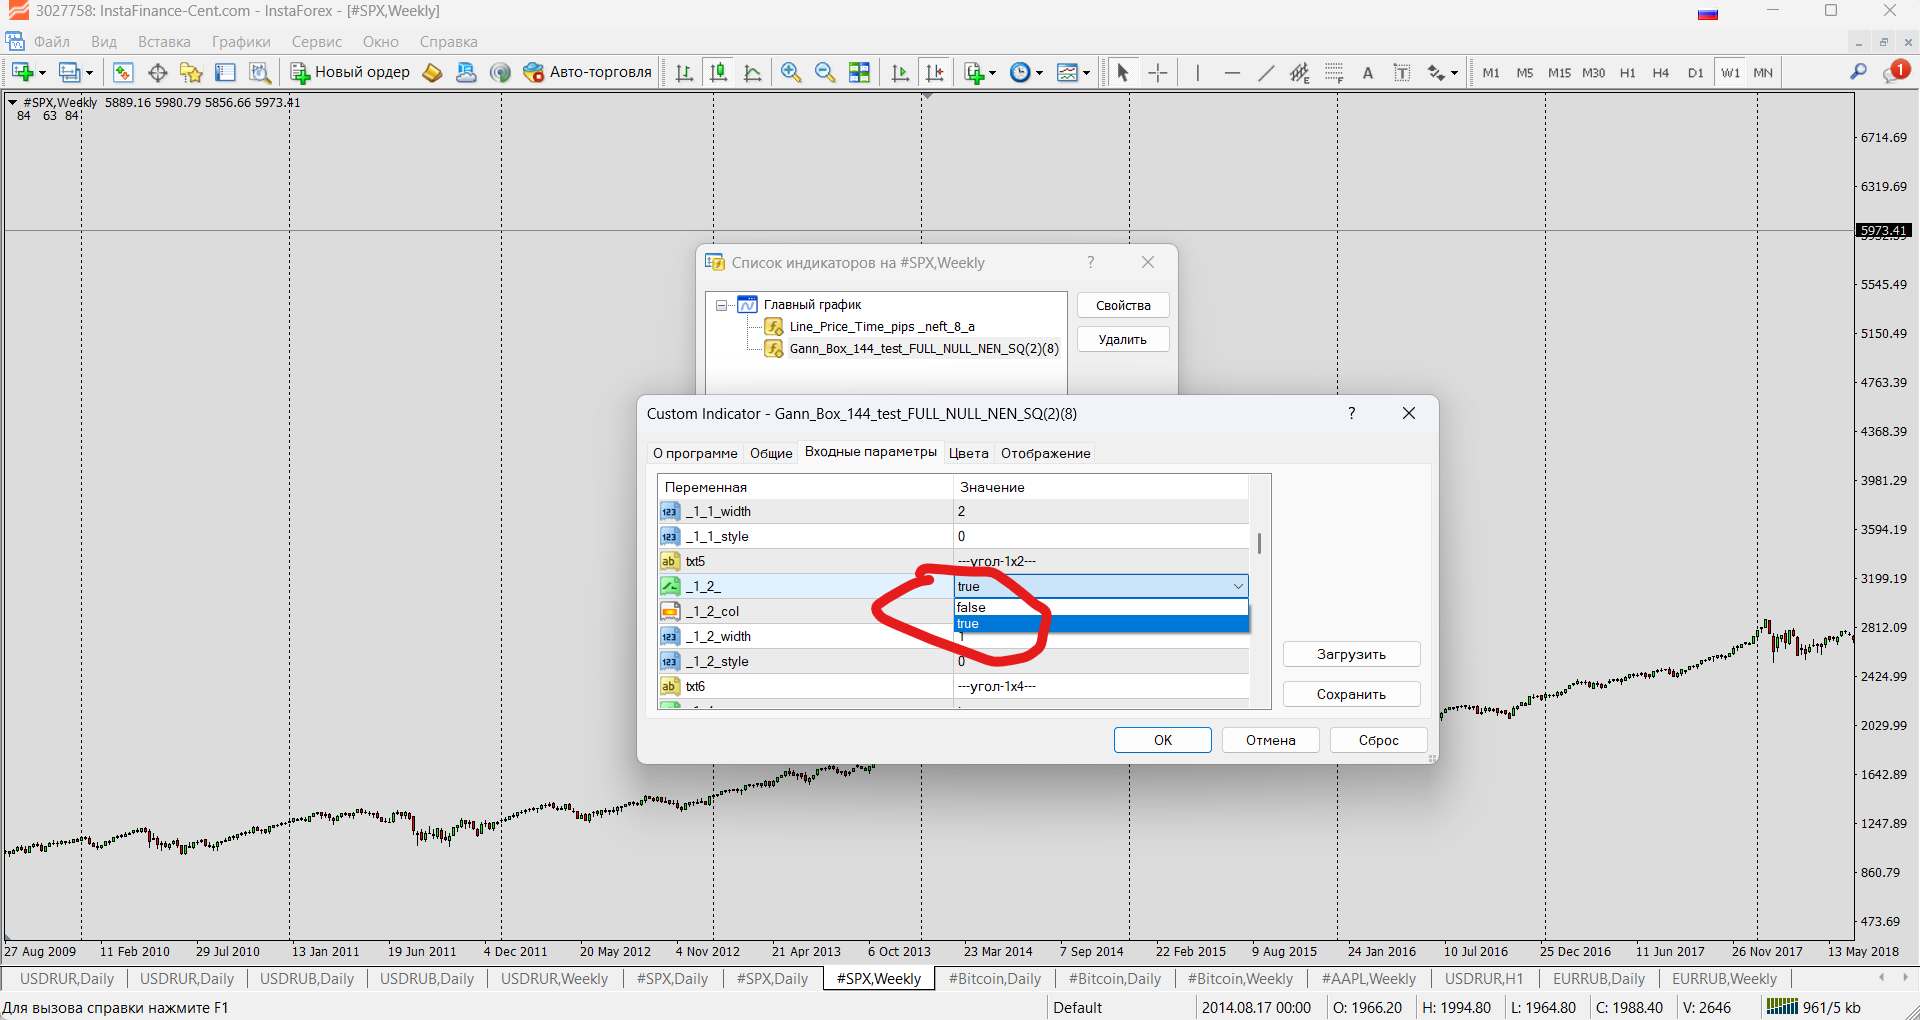Select Line_Price_Time_pips _neft_8_a indicator
The image size is (1920, 1020).
click(881, 327)
